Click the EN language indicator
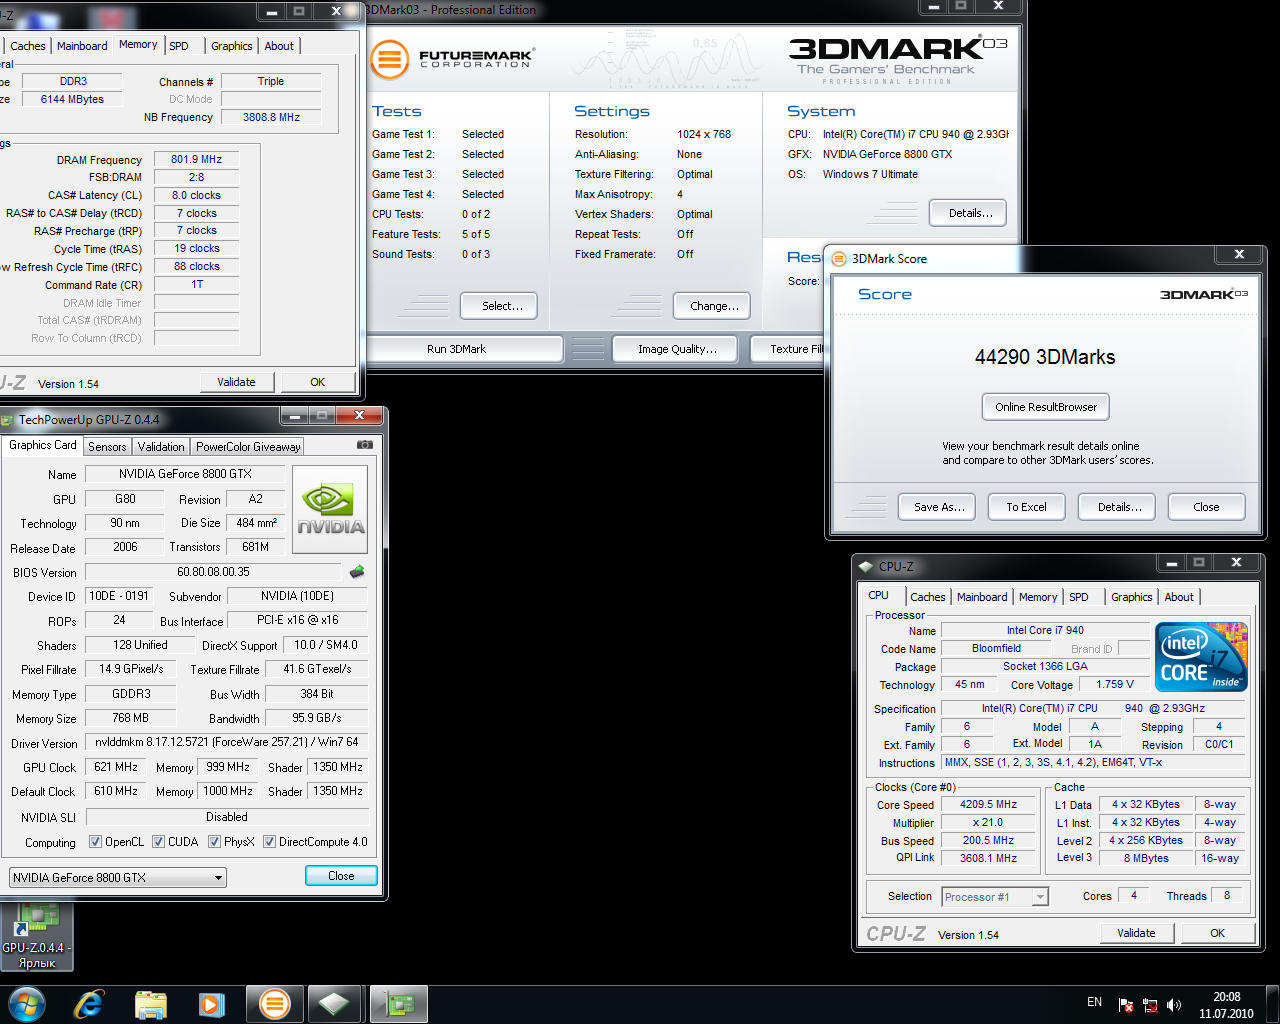Image resolution: width=1280 pixels, height=1024 pixels. click(x=1094, y=1002)
